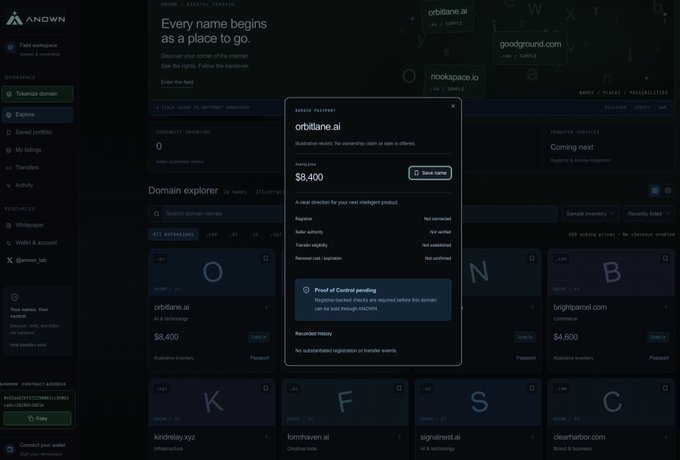Image resolution: width=680 pixels, height=460 pixels.
Task: Click the Field workspace icon
Action: (10, 48)
